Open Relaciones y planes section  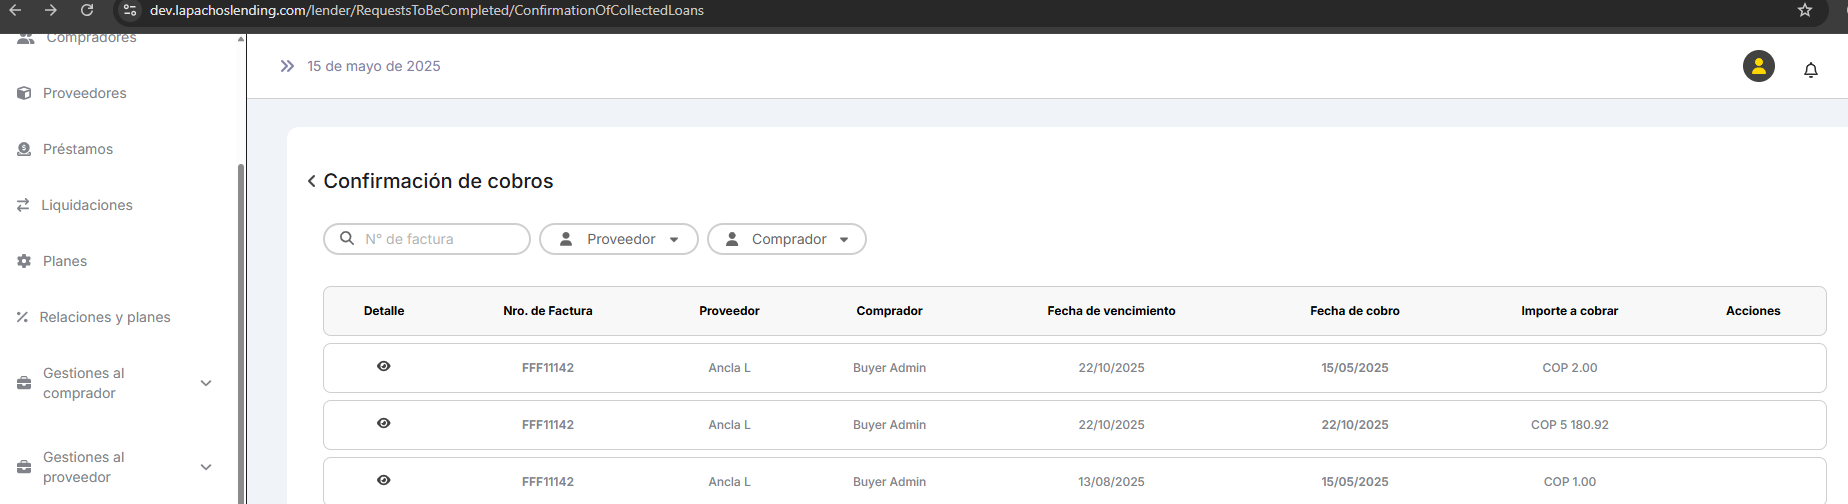104,317
